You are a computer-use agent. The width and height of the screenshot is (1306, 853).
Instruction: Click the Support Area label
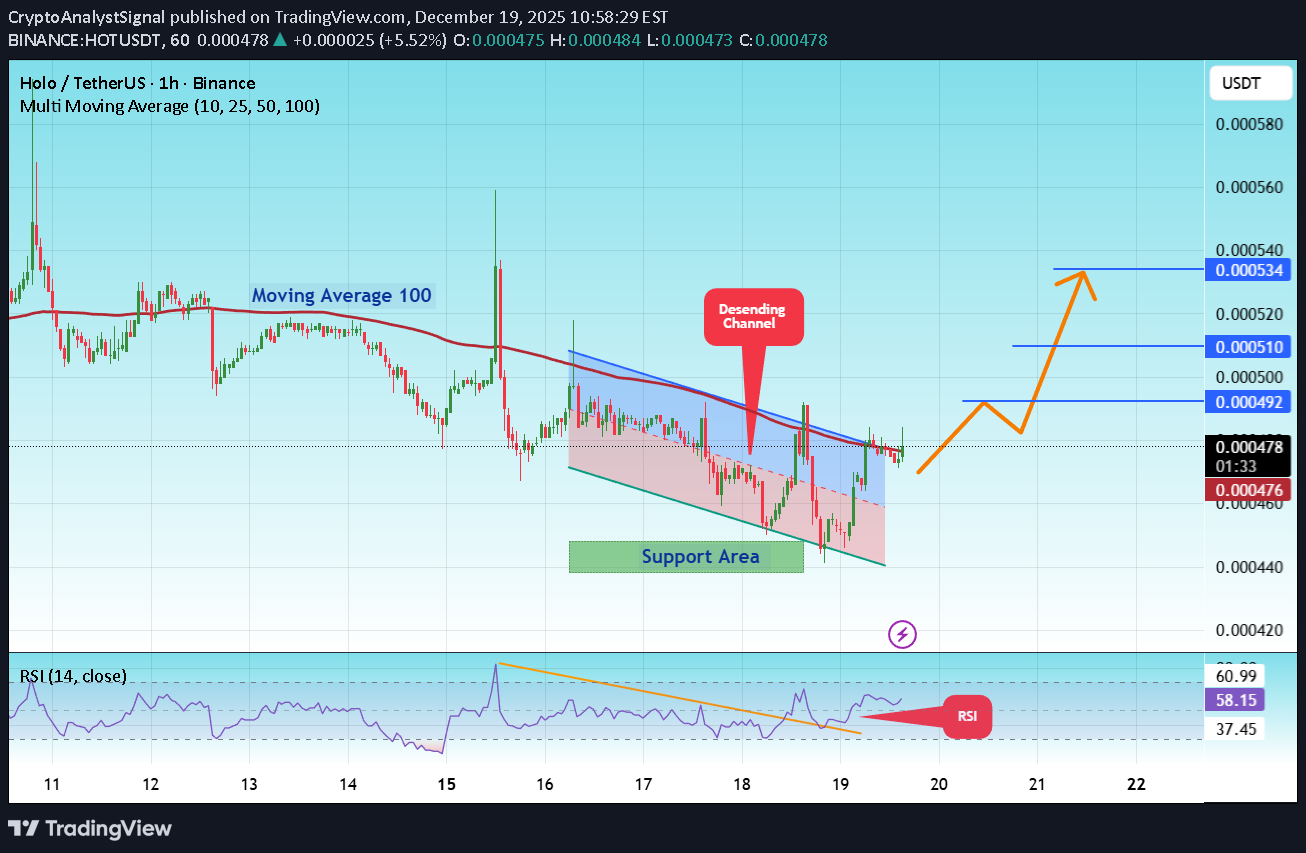pos(686,557)
